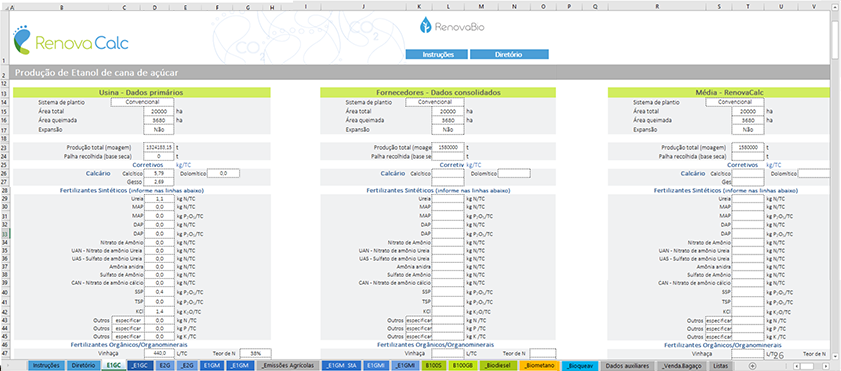Click Área total field in Usina section
Viewport: 841px width, 371px height.
[x=159, y=111]
